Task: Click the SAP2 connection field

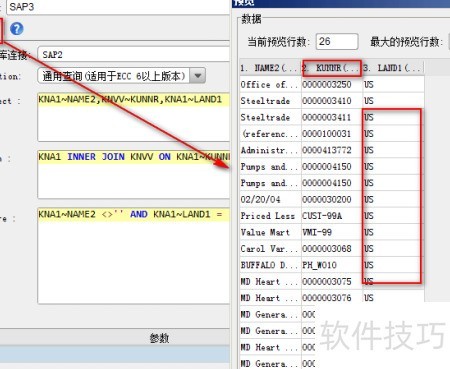Action: [134, 54]
